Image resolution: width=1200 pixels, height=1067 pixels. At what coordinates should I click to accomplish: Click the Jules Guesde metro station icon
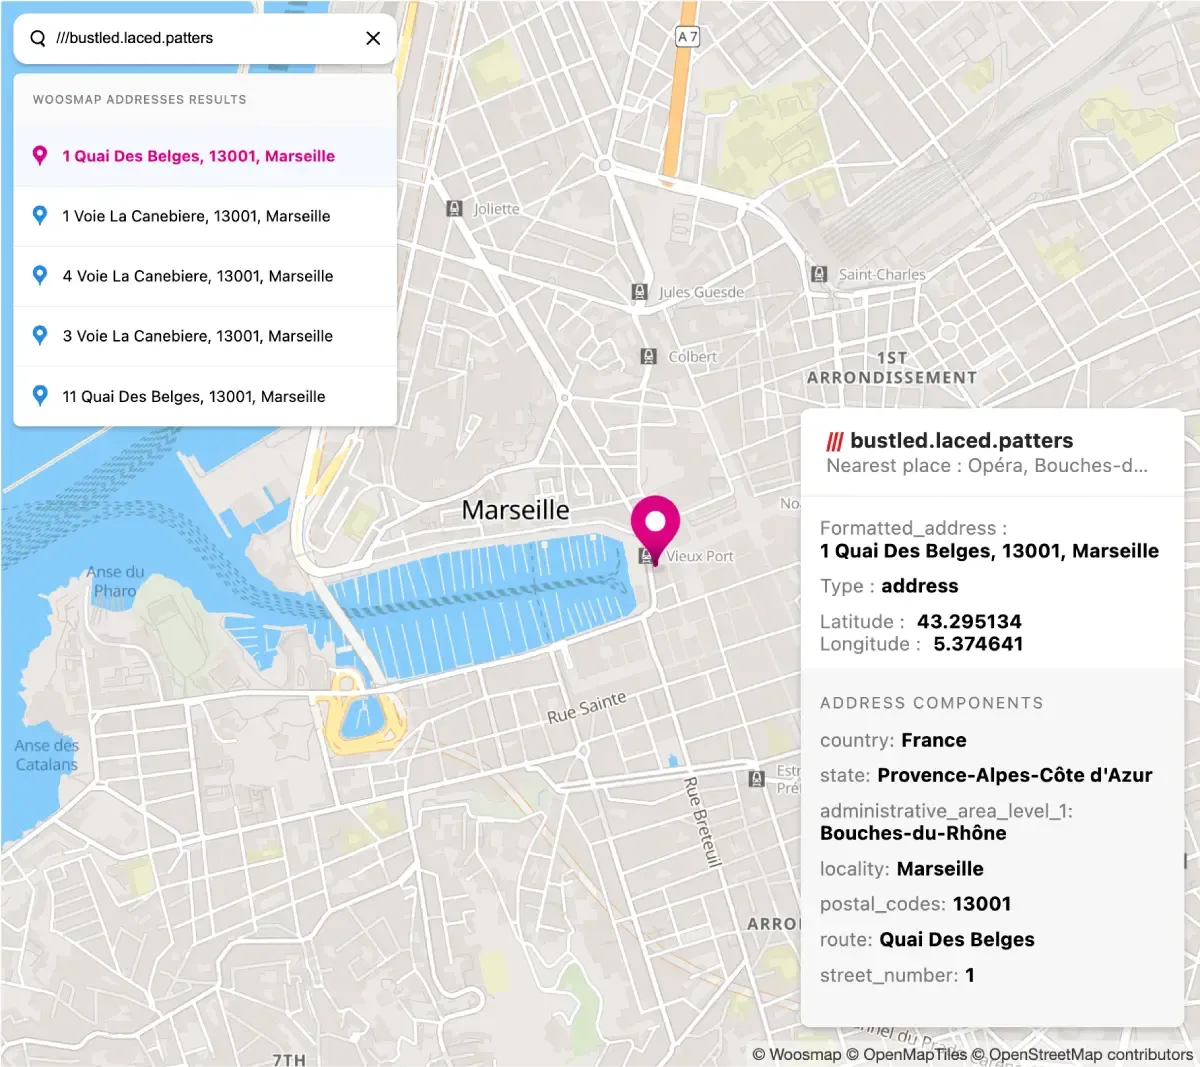(640, 292)
